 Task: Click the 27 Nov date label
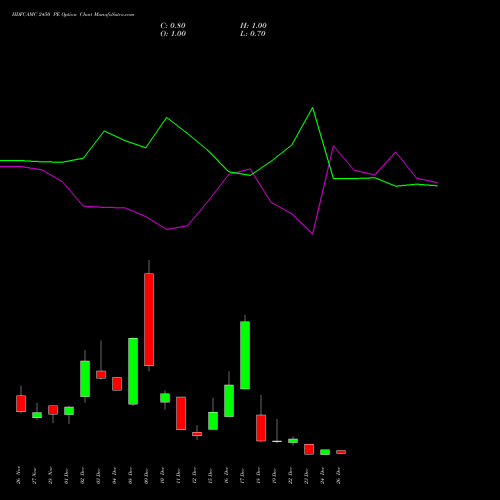[34, 475]
